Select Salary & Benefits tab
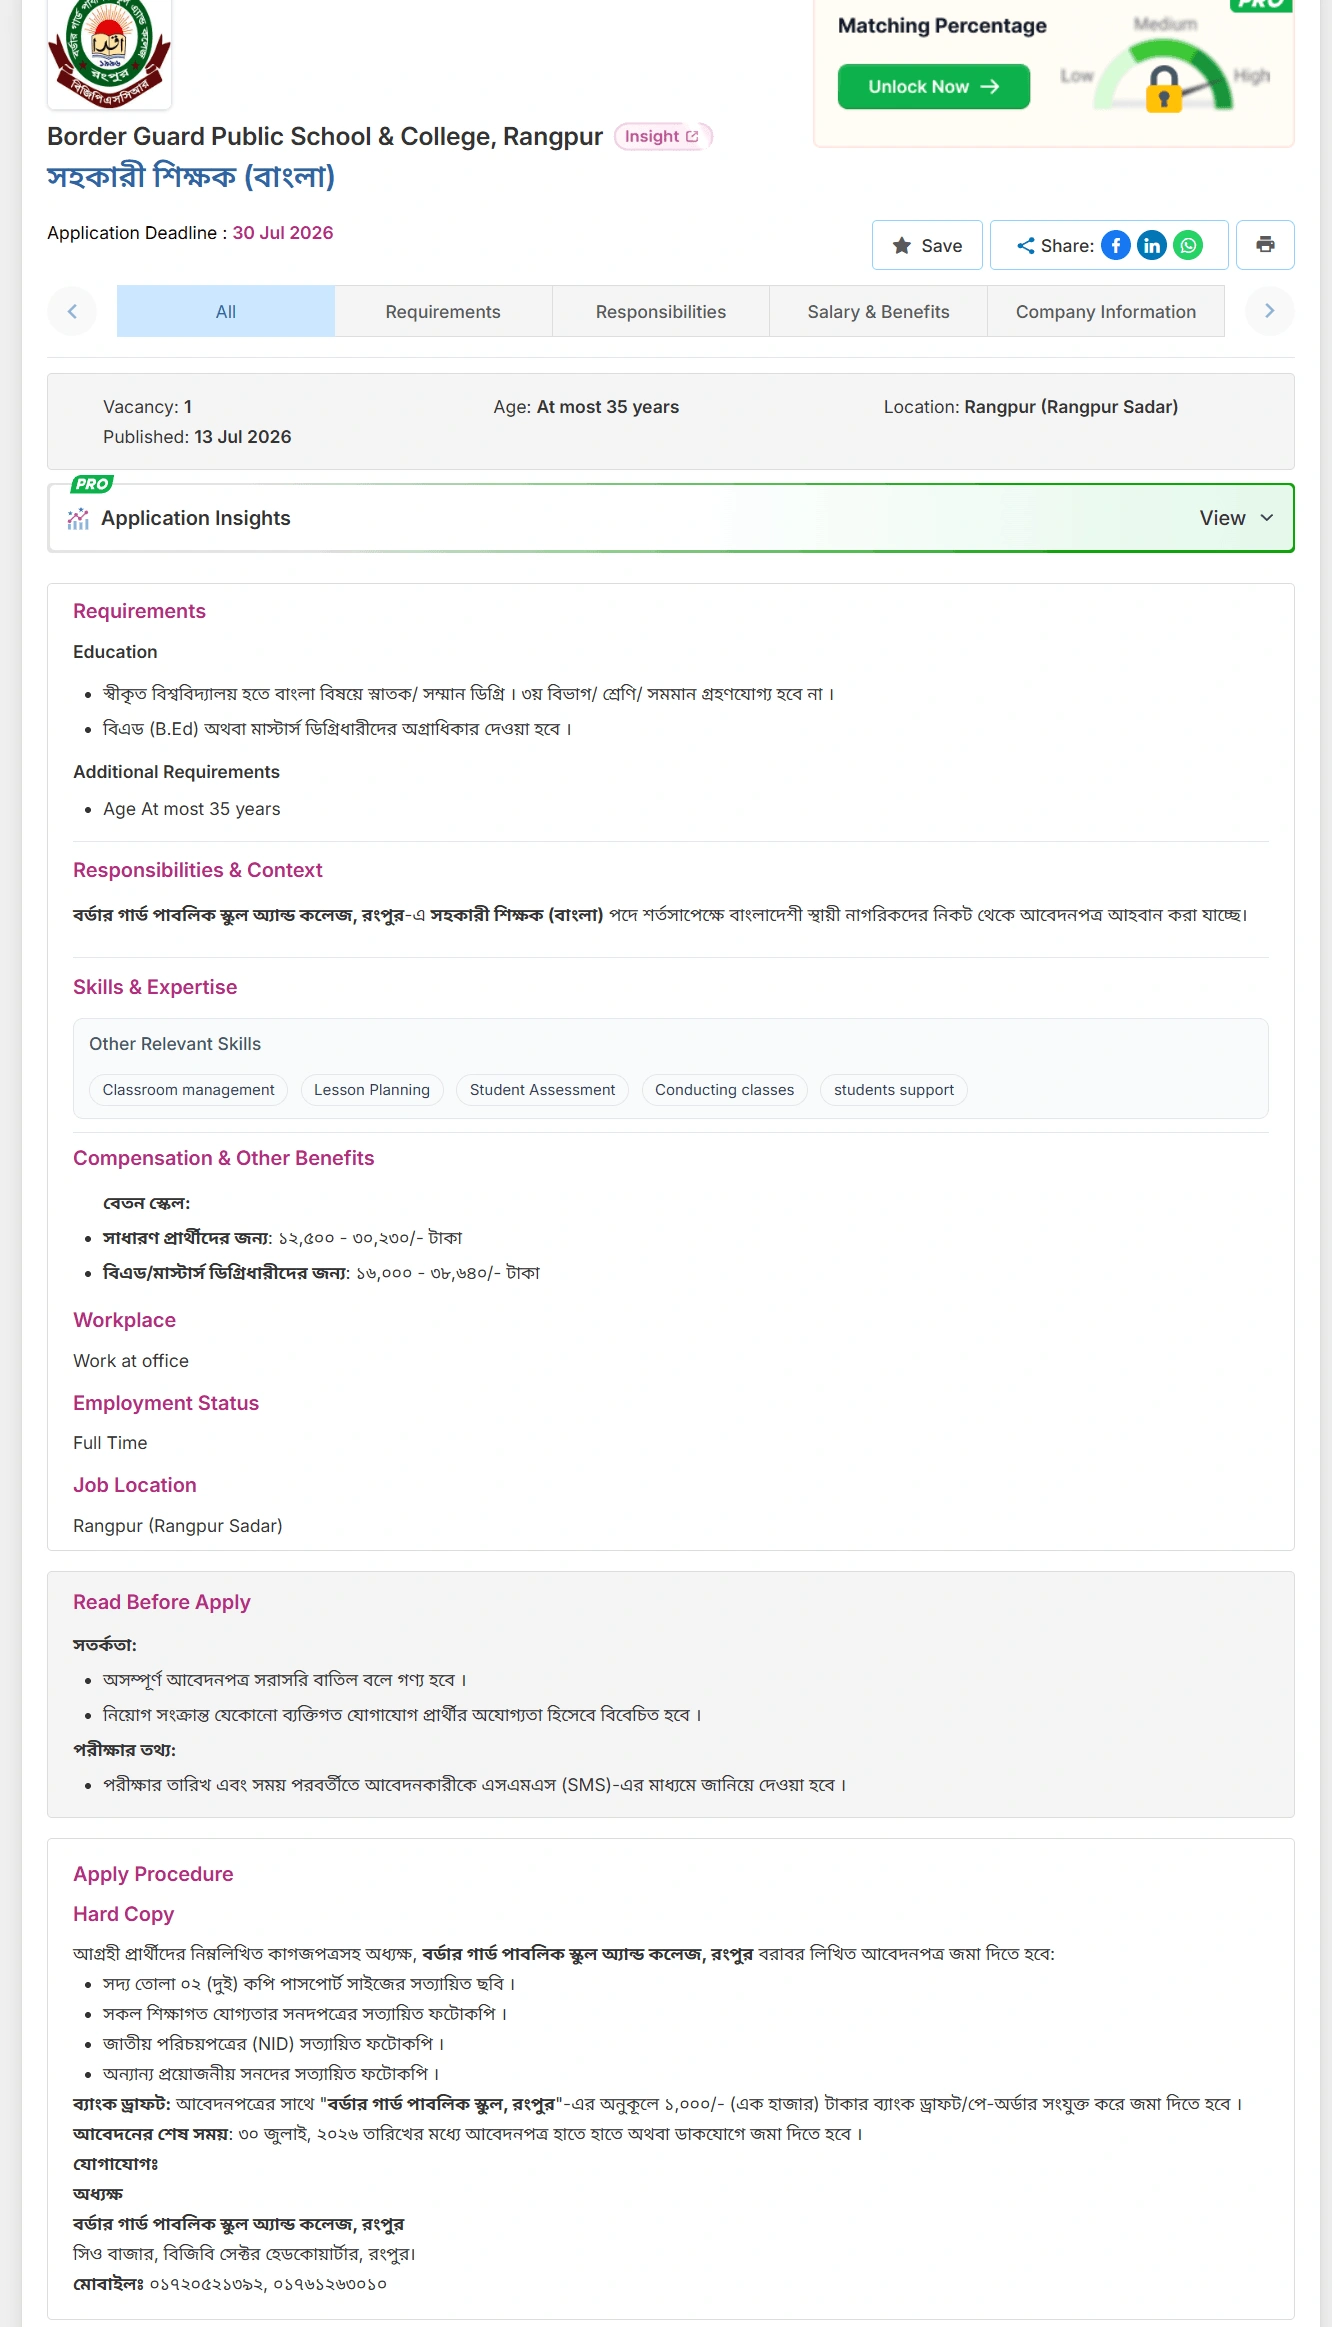The image size is (1332, 2327). [x=878, y=311]
